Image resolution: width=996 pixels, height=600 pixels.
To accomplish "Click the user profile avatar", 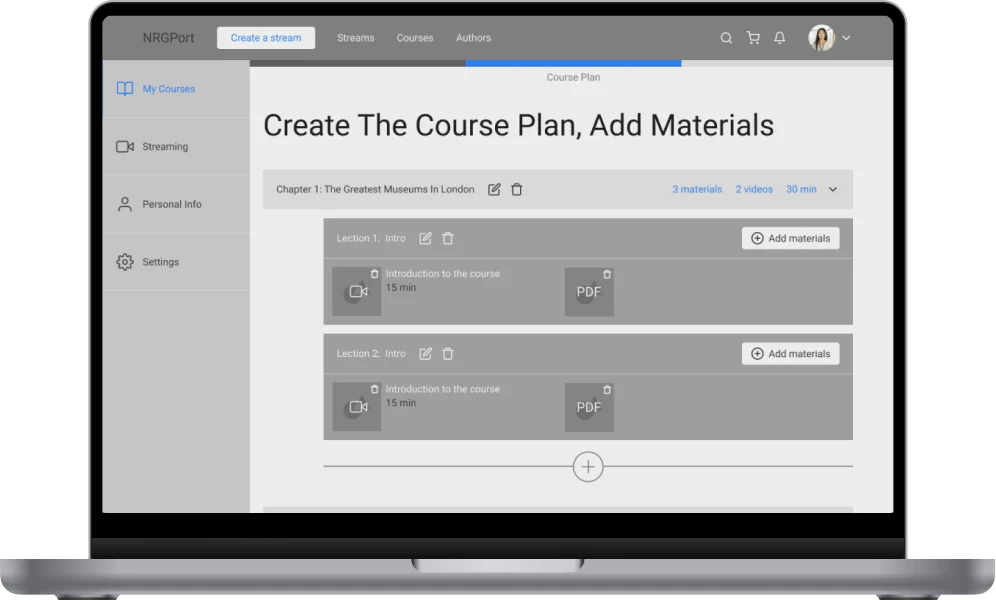I will coord(821,38).
